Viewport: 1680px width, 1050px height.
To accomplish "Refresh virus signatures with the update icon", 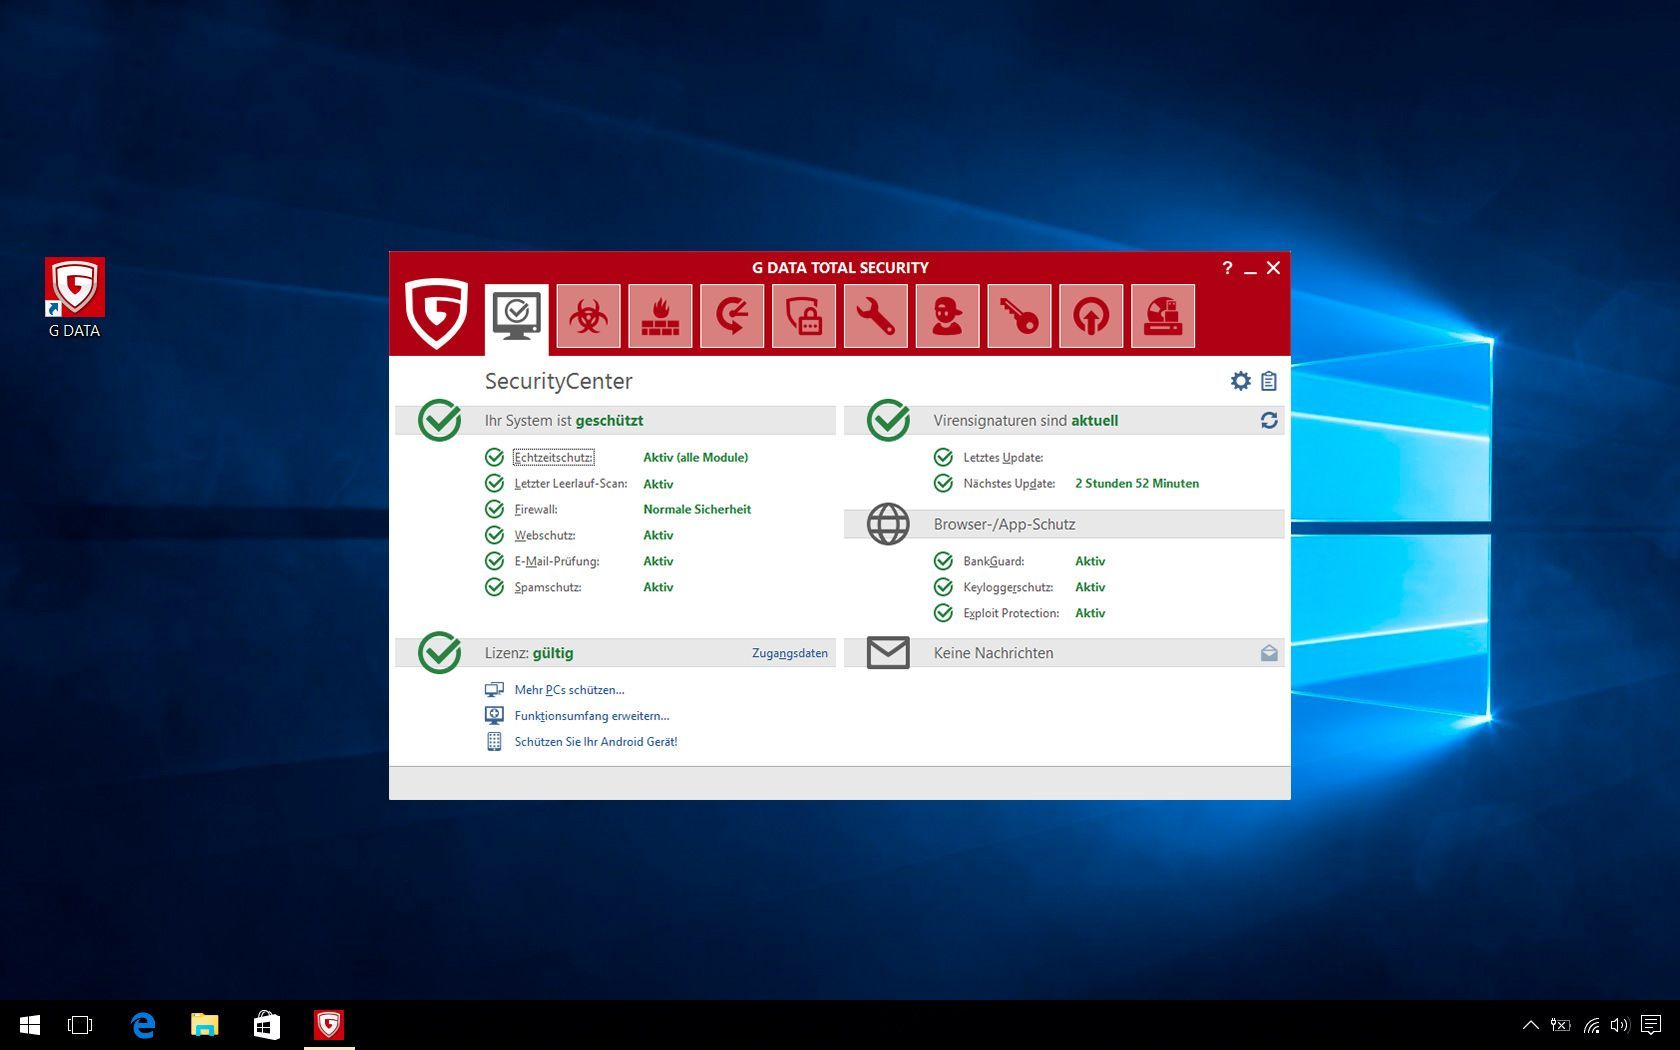I will (1269, 421).
